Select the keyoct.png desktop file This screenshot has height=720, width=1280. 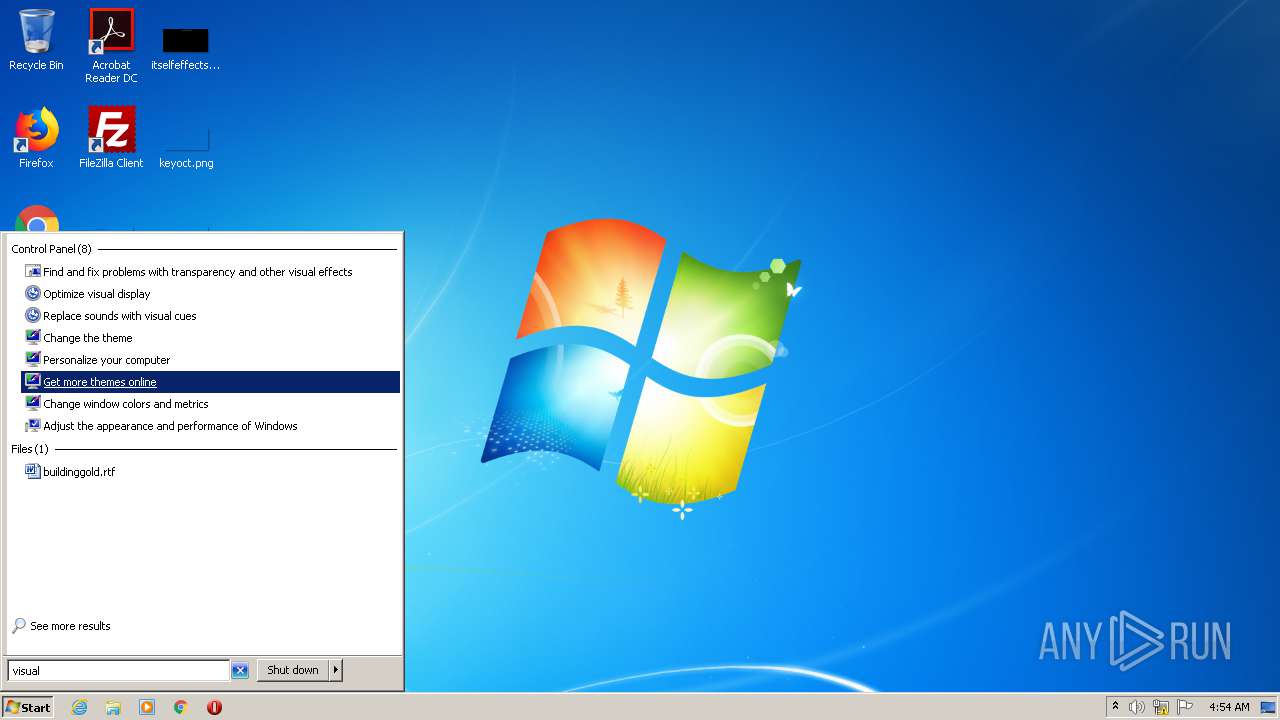click(x=186, y=146)
